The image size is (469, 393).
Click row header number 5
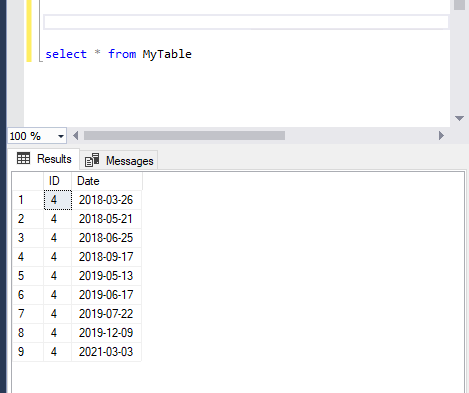[28, 276]
